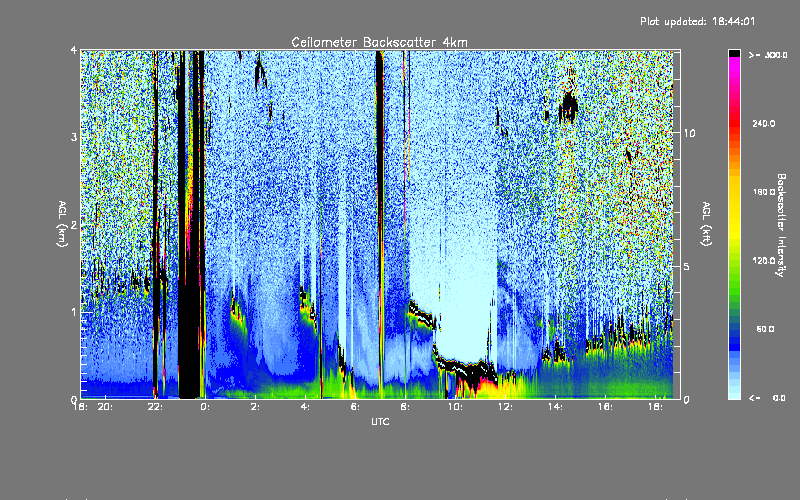Click the '12:' time tick label

[505, 407]
